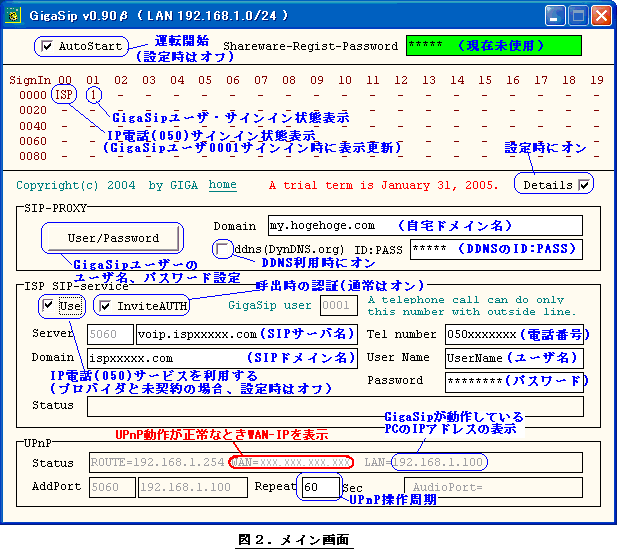Click the SignIn row label 0020
The height and width of the screenshot is (558, 617).
tap(33, 110)
